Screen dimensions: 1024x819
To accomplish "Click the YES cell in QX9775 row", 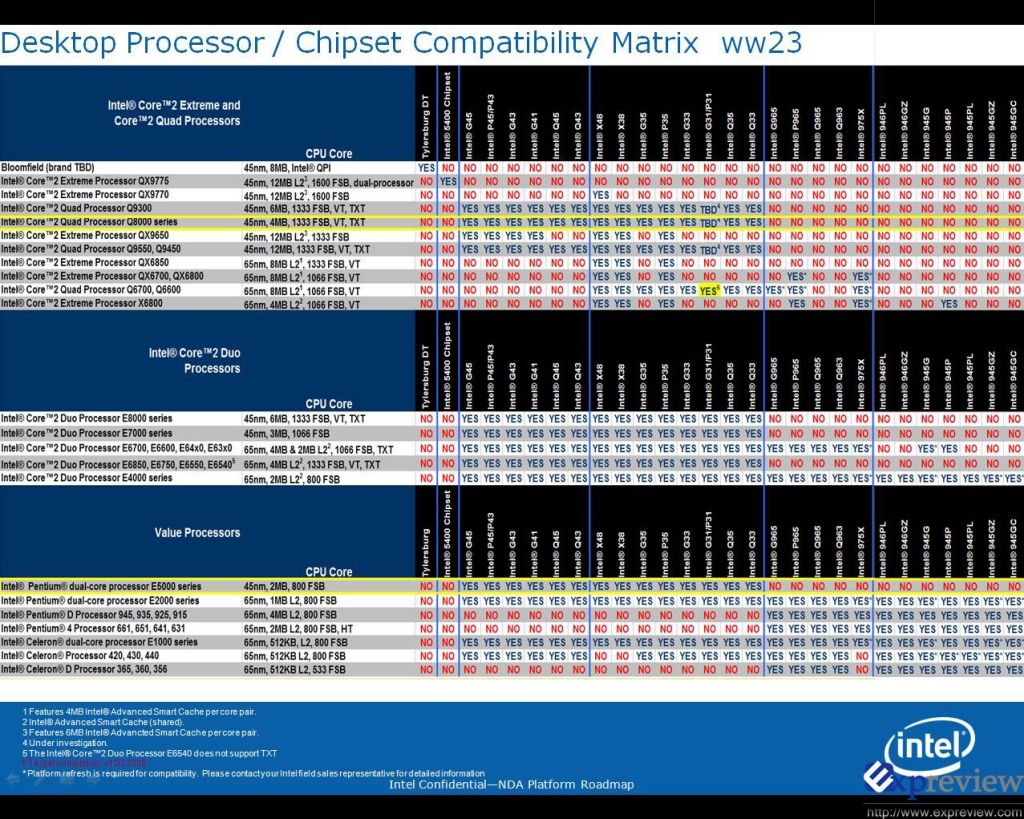I will tap(448, 182).
